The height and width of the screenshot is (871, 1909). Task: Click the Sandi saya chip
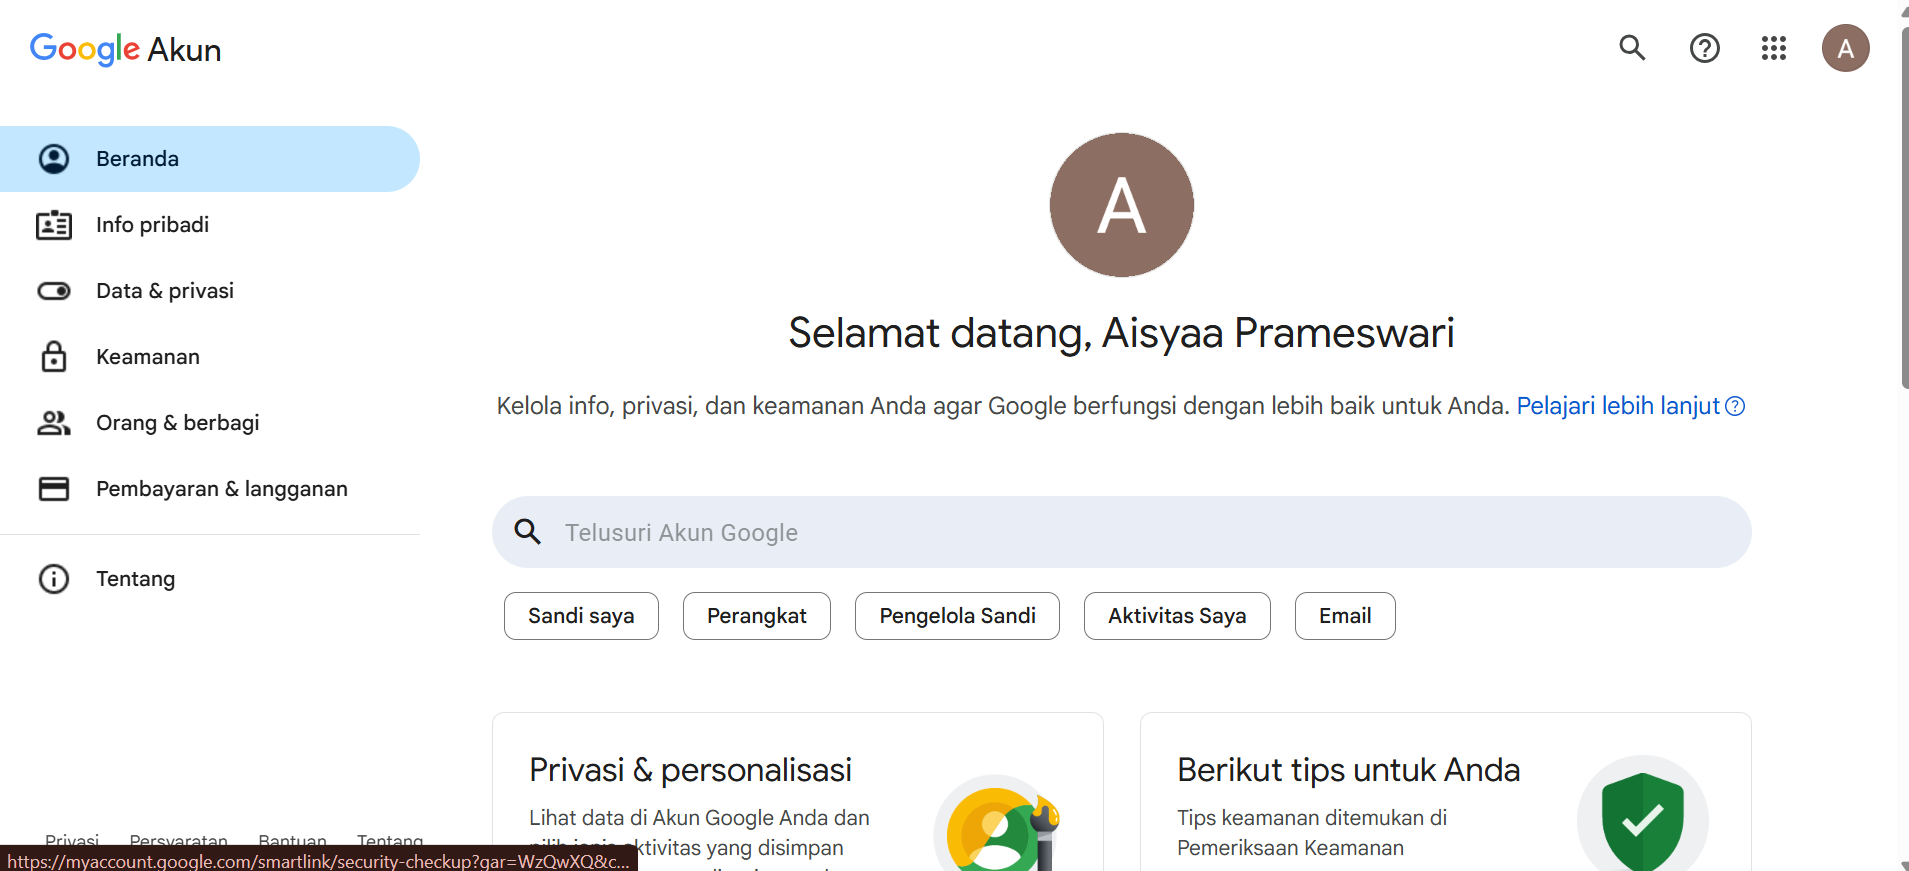[x=581, y=616]
